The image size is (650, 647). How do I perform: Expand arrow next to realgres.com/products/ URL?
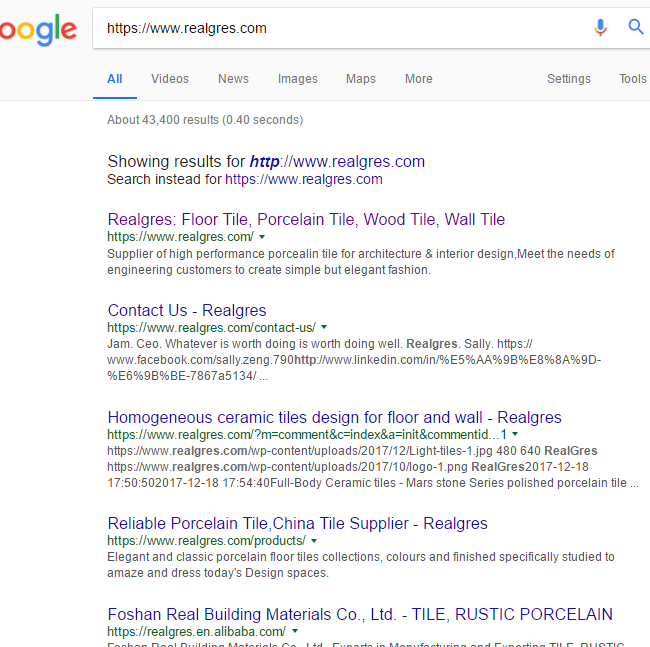pos(313,541)
